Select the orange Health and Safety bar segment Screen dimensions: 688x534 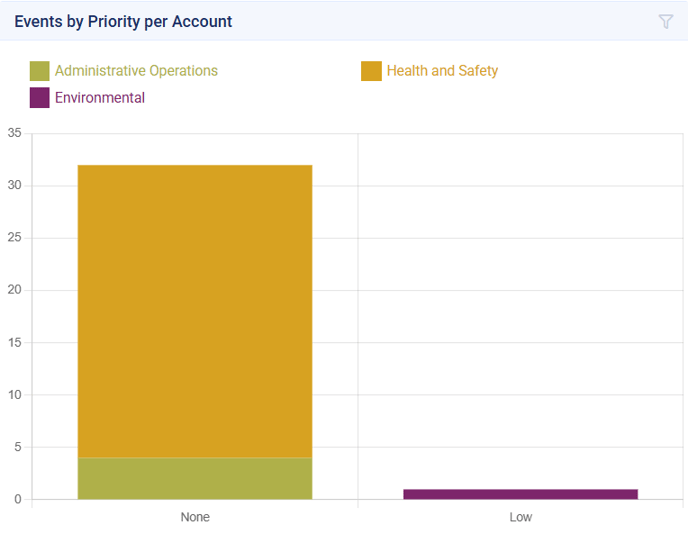(195, 310)
